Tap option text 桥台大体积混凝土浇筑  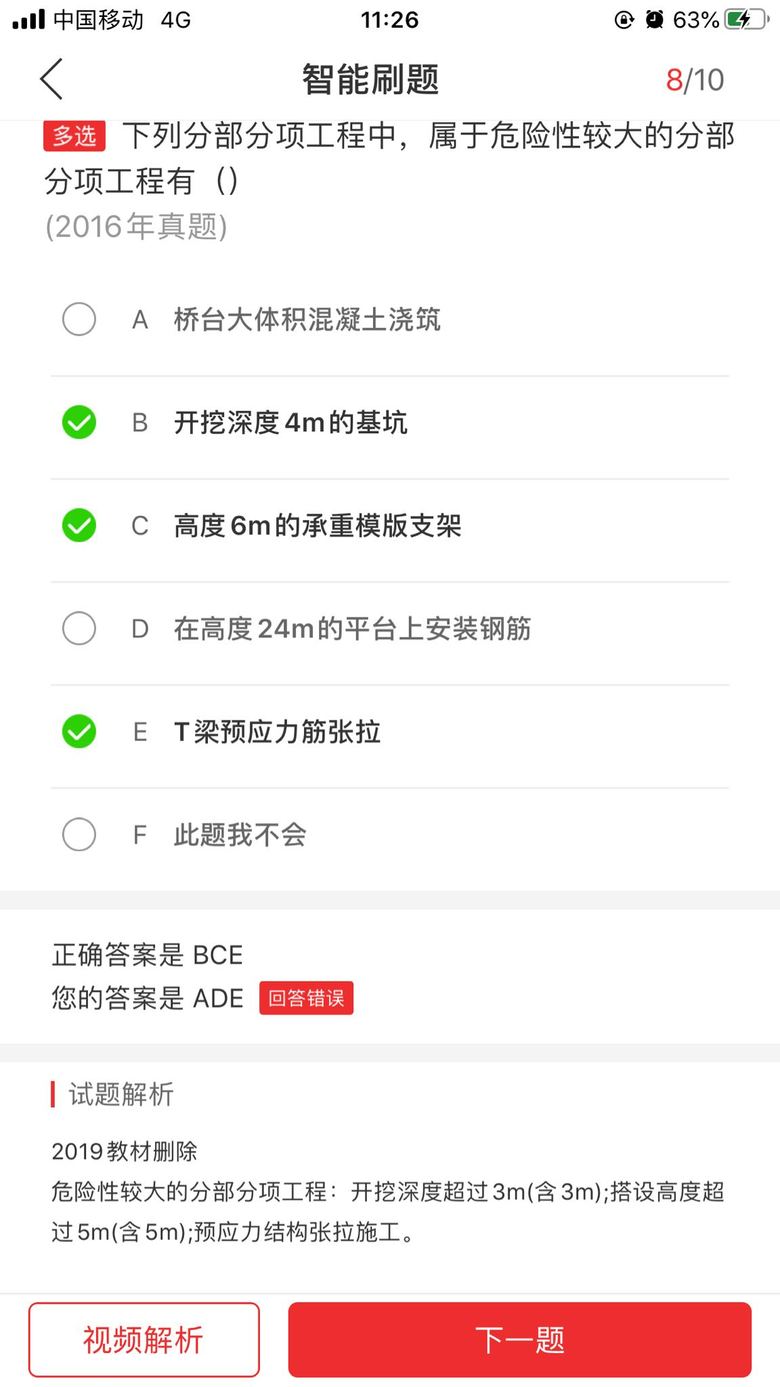307,320
